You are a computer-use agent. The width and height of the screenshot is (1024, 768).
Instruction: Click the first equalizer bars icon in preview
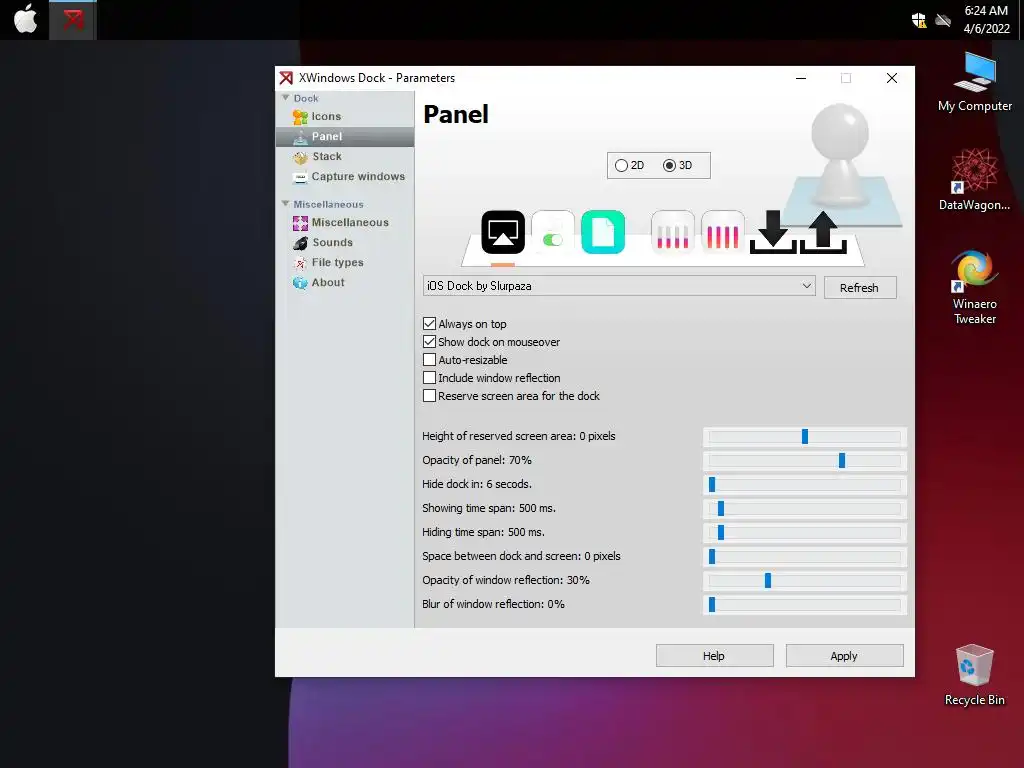673,232
